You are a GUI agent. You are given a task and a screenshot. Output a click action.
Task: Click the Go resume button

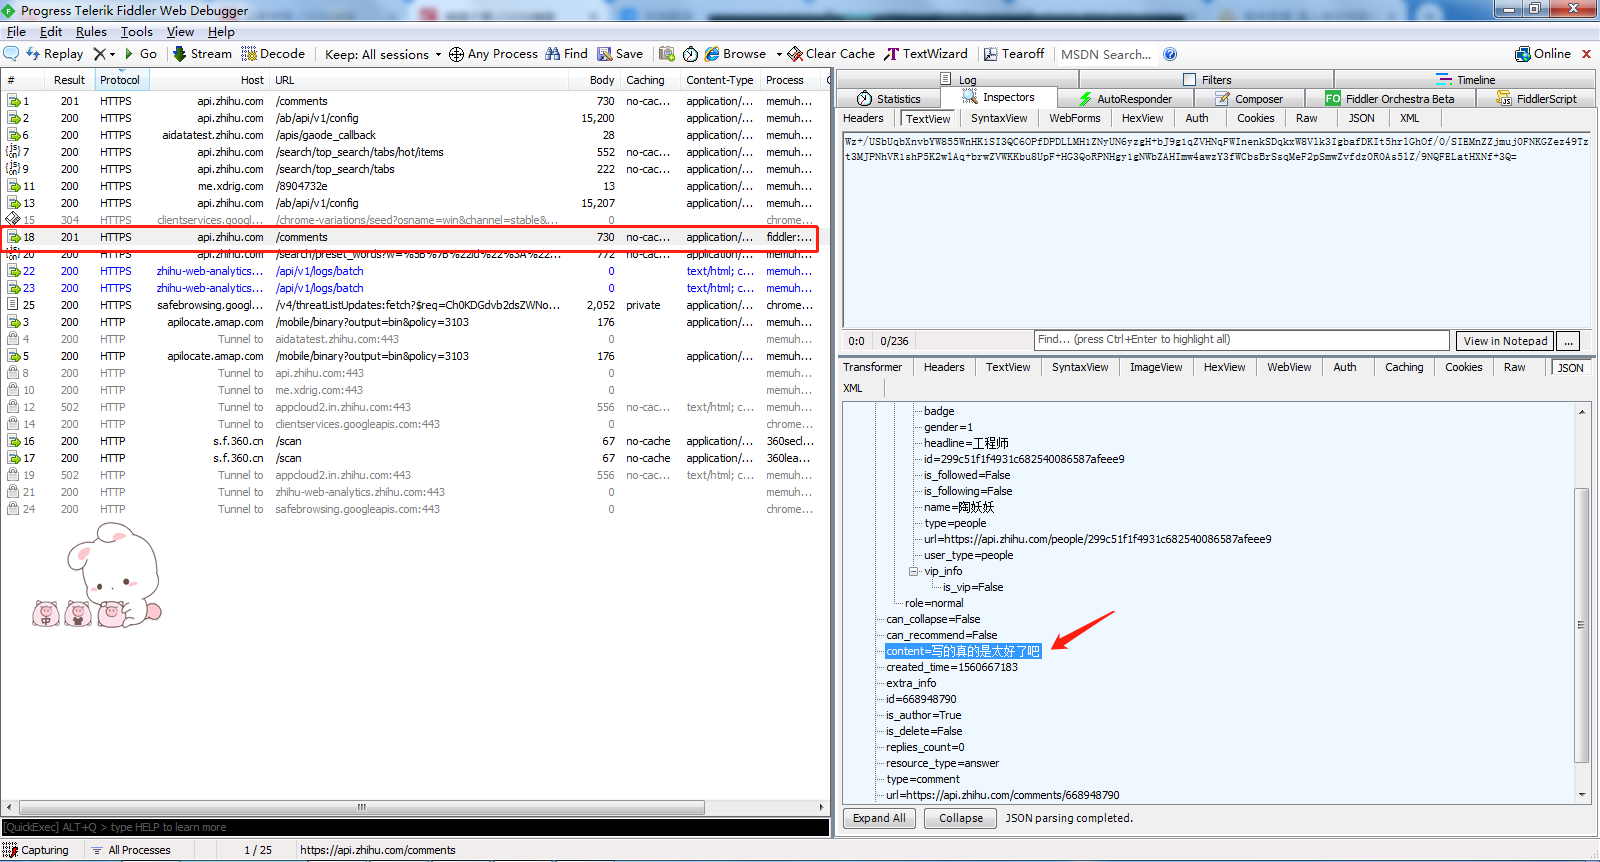[x=141, y=54]
